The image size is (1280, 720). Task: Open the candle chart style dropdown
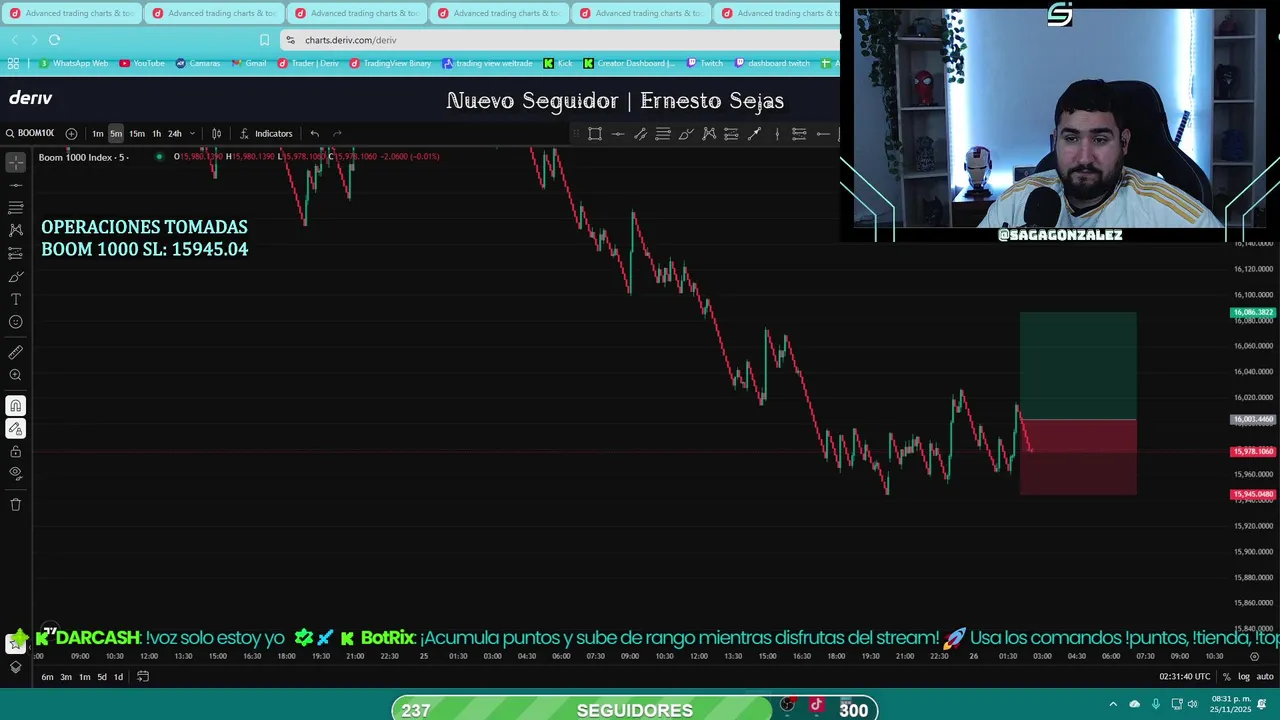(216, 134)
